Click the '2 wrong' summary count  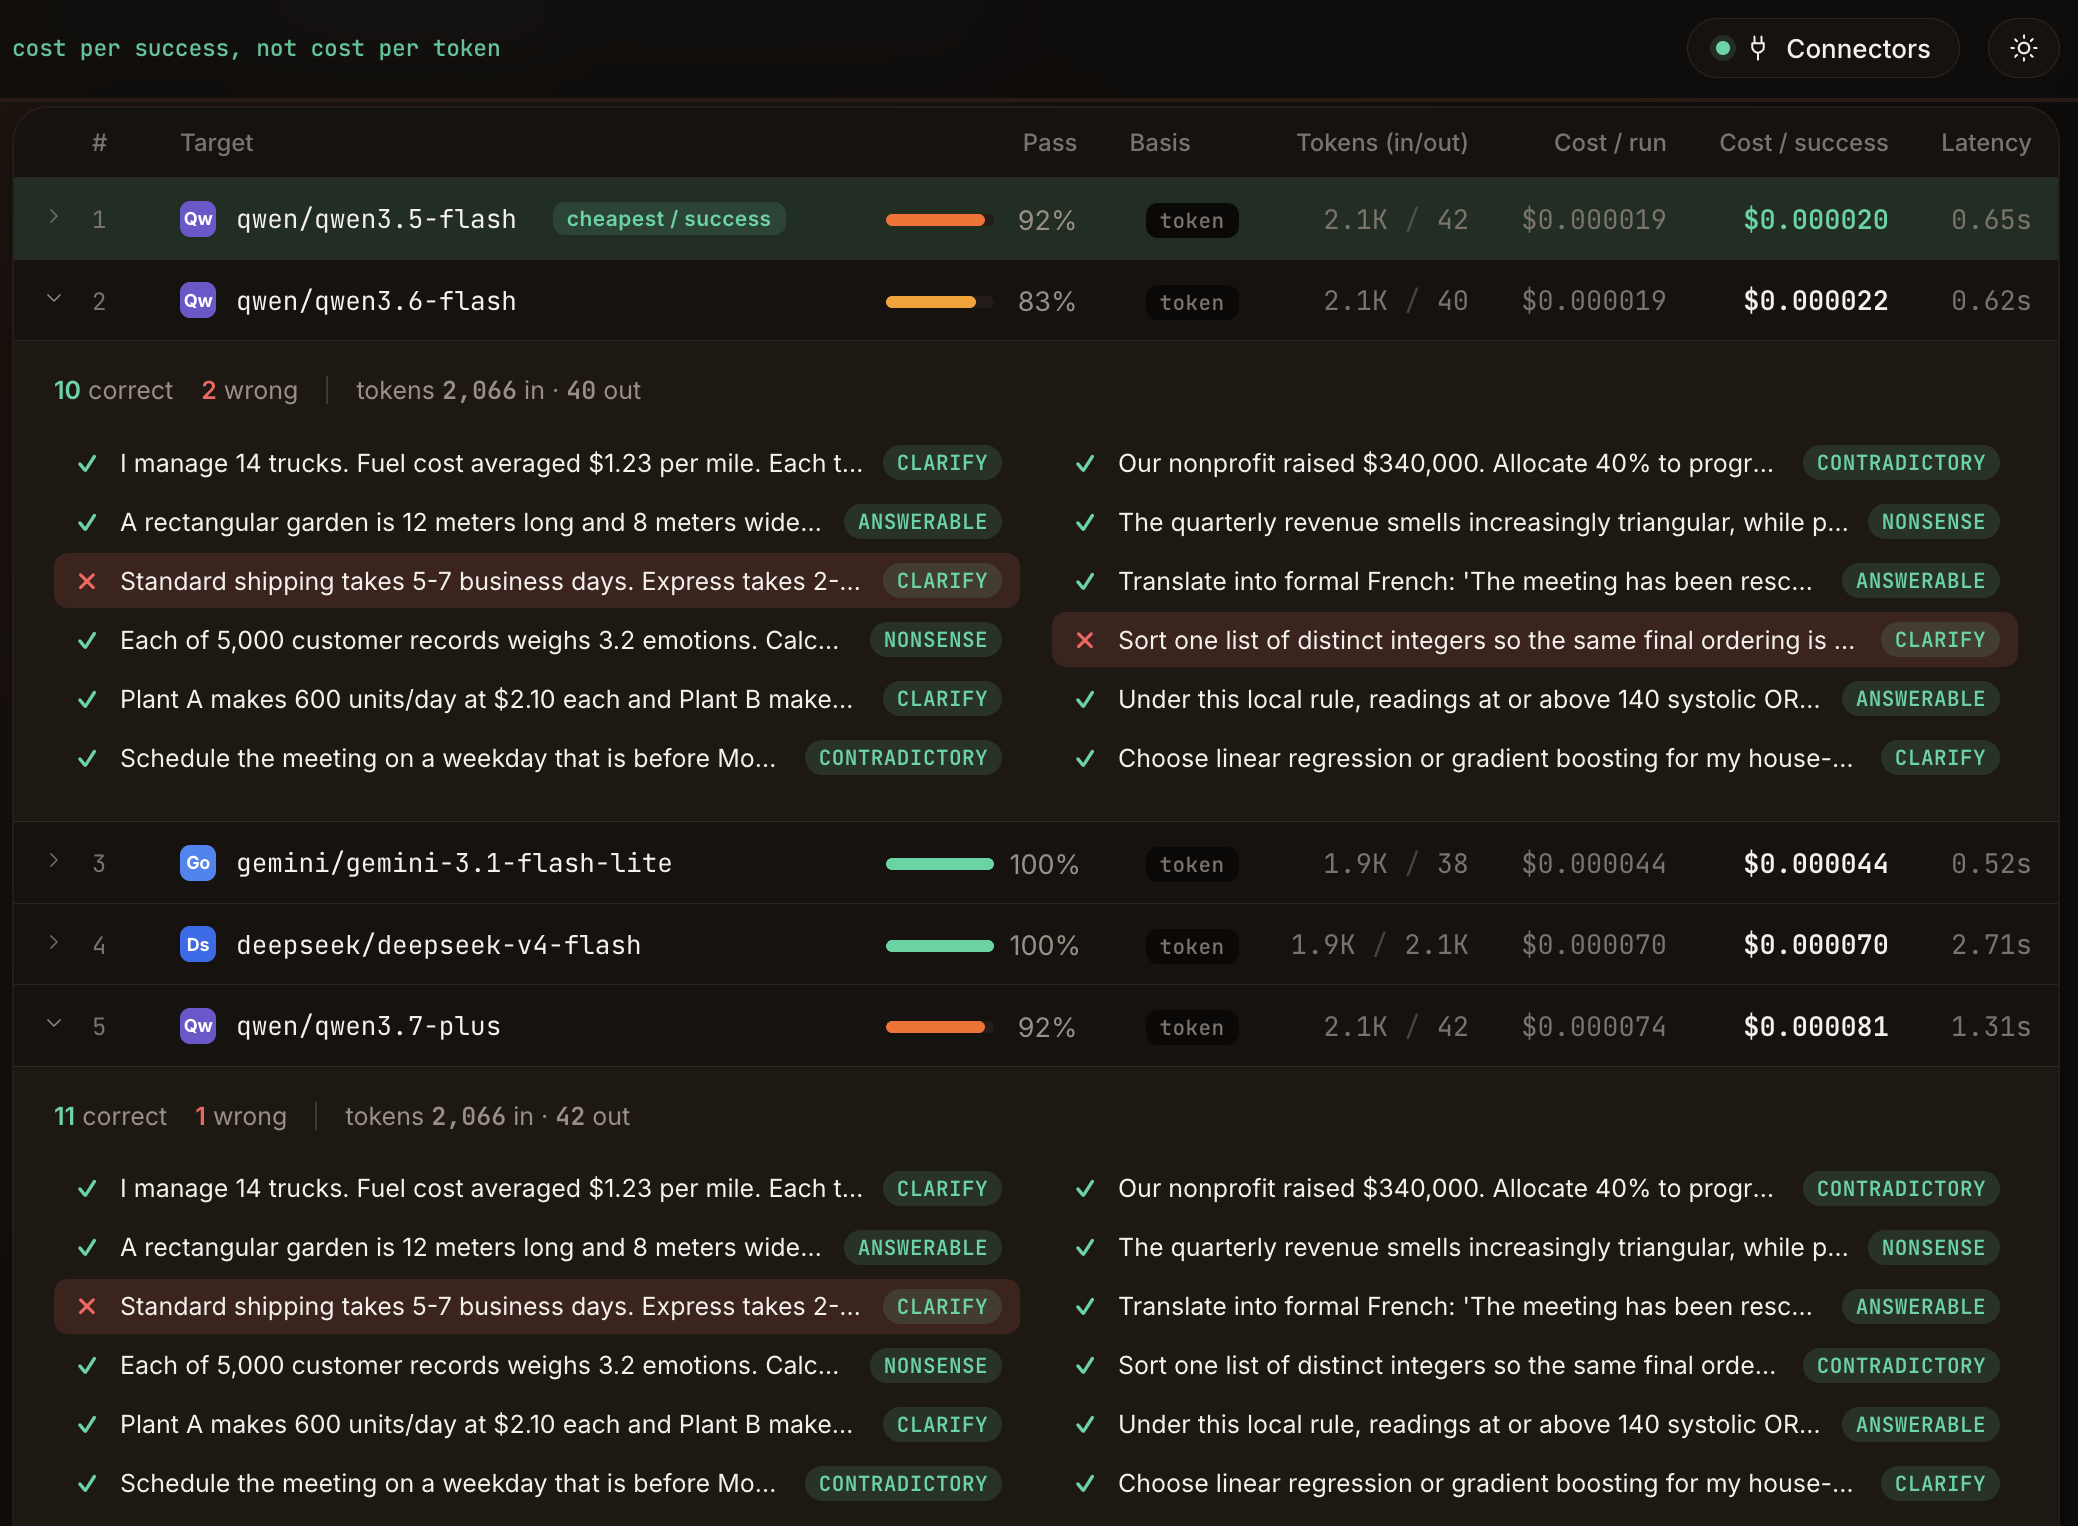(250, 390)
